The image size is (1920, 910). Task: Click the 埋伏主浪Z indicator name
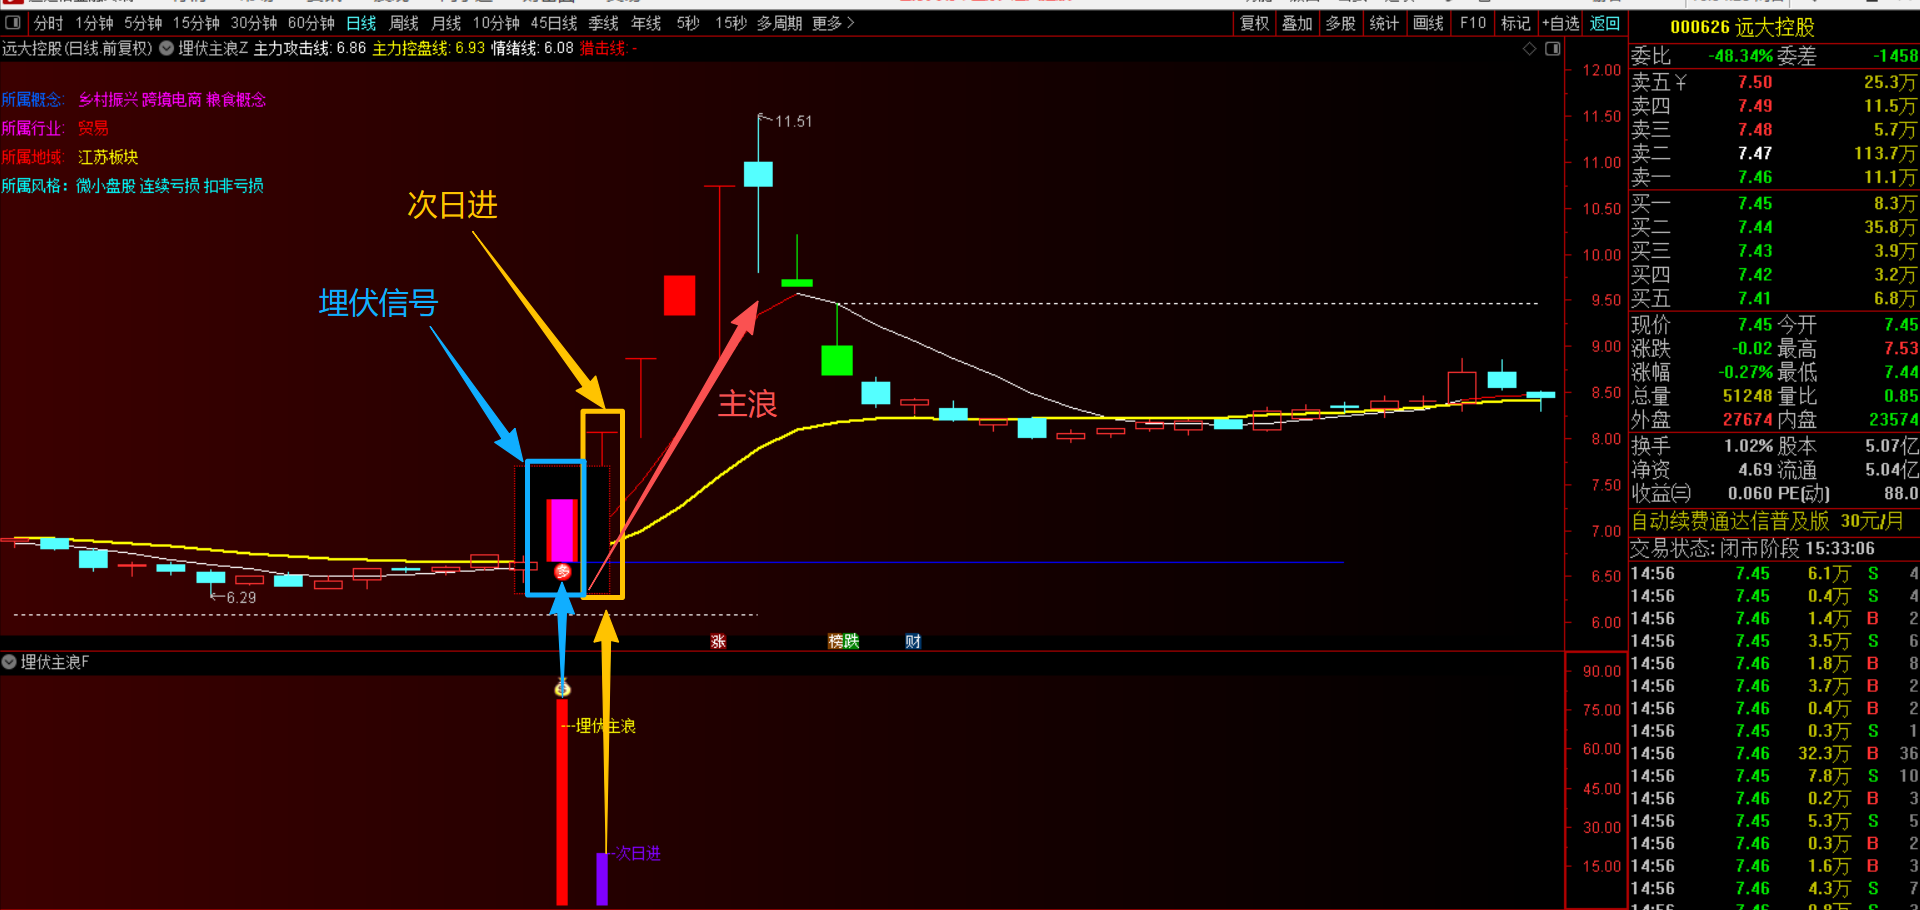[213, 48]
